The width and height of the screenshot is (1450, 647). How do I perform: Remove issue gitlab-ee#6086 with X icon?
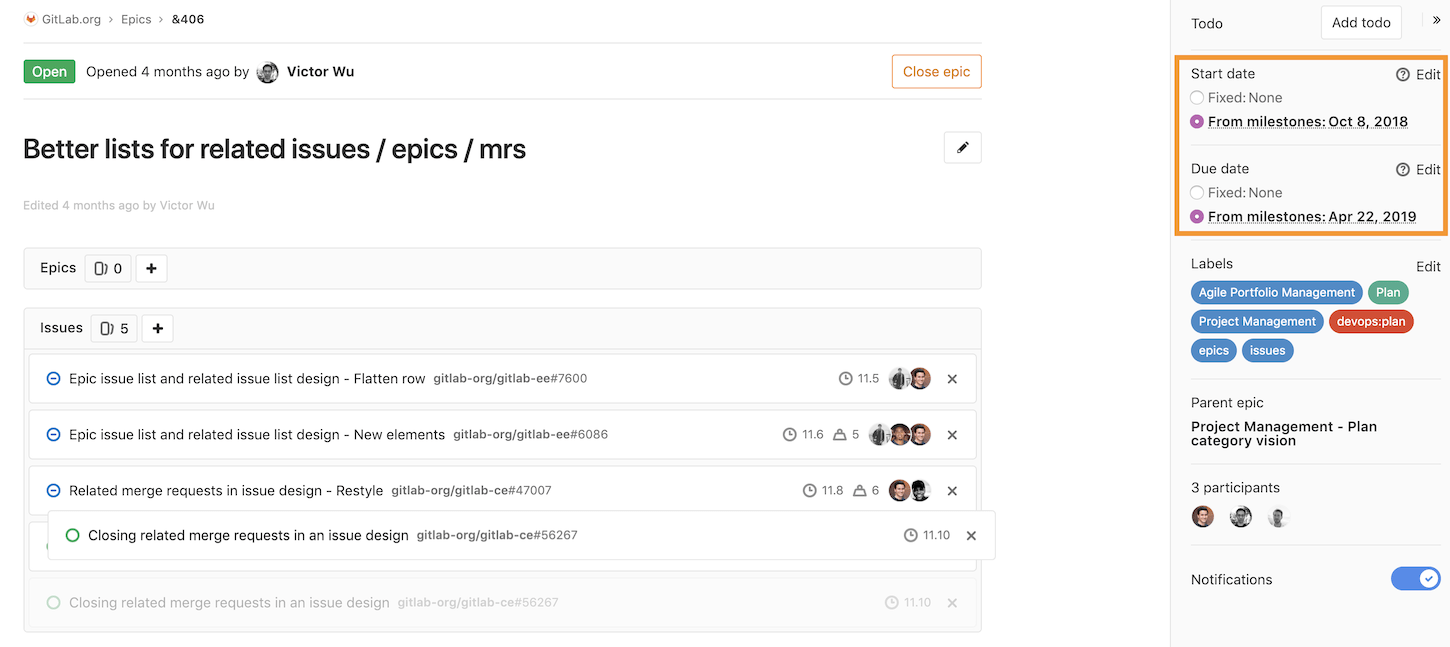coord(952,435)
